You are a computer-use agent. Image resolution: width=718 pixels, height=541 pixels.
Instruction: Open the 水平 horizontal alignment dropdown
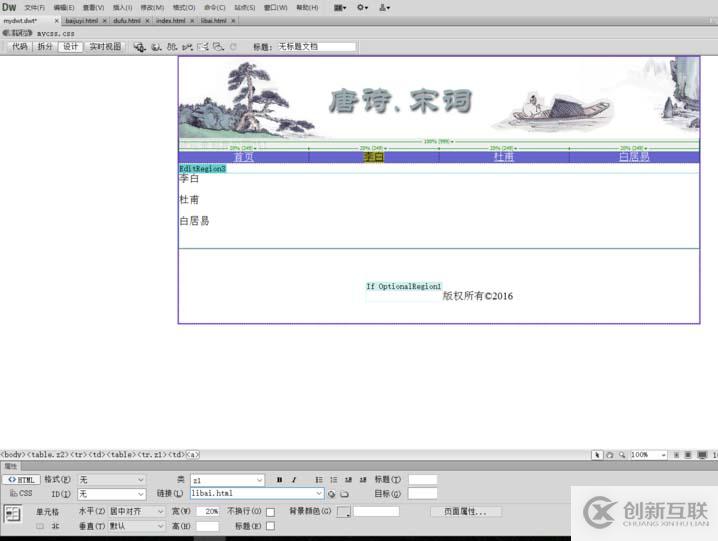point(136,511)
